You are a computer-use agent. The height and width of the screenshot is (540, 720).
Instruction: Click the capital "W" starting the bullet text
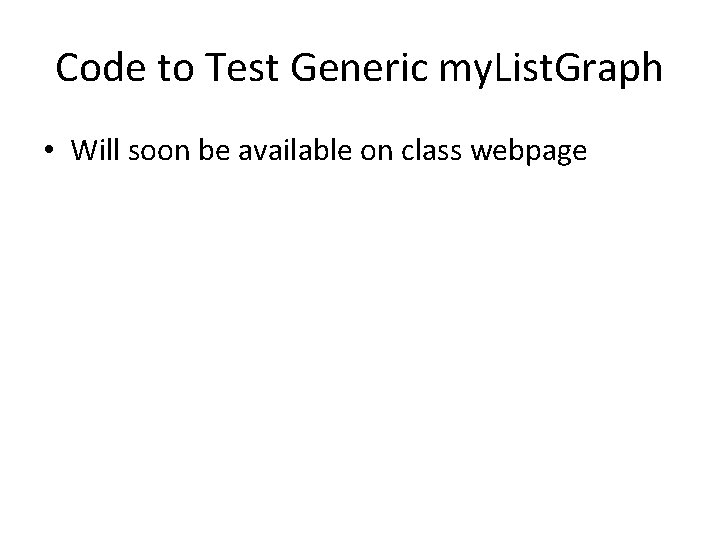pyautogui.click(x=82, y=150)
